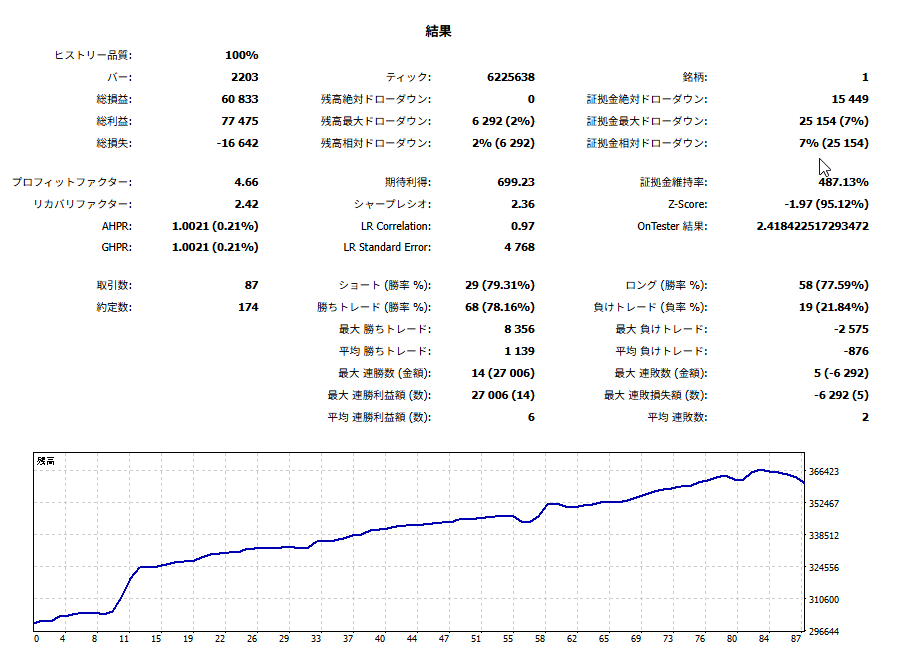The image size is (911, 661).
Task: Click the 残高最大ドローダウン value 6 292 (2%)
Action: point(503,121)
